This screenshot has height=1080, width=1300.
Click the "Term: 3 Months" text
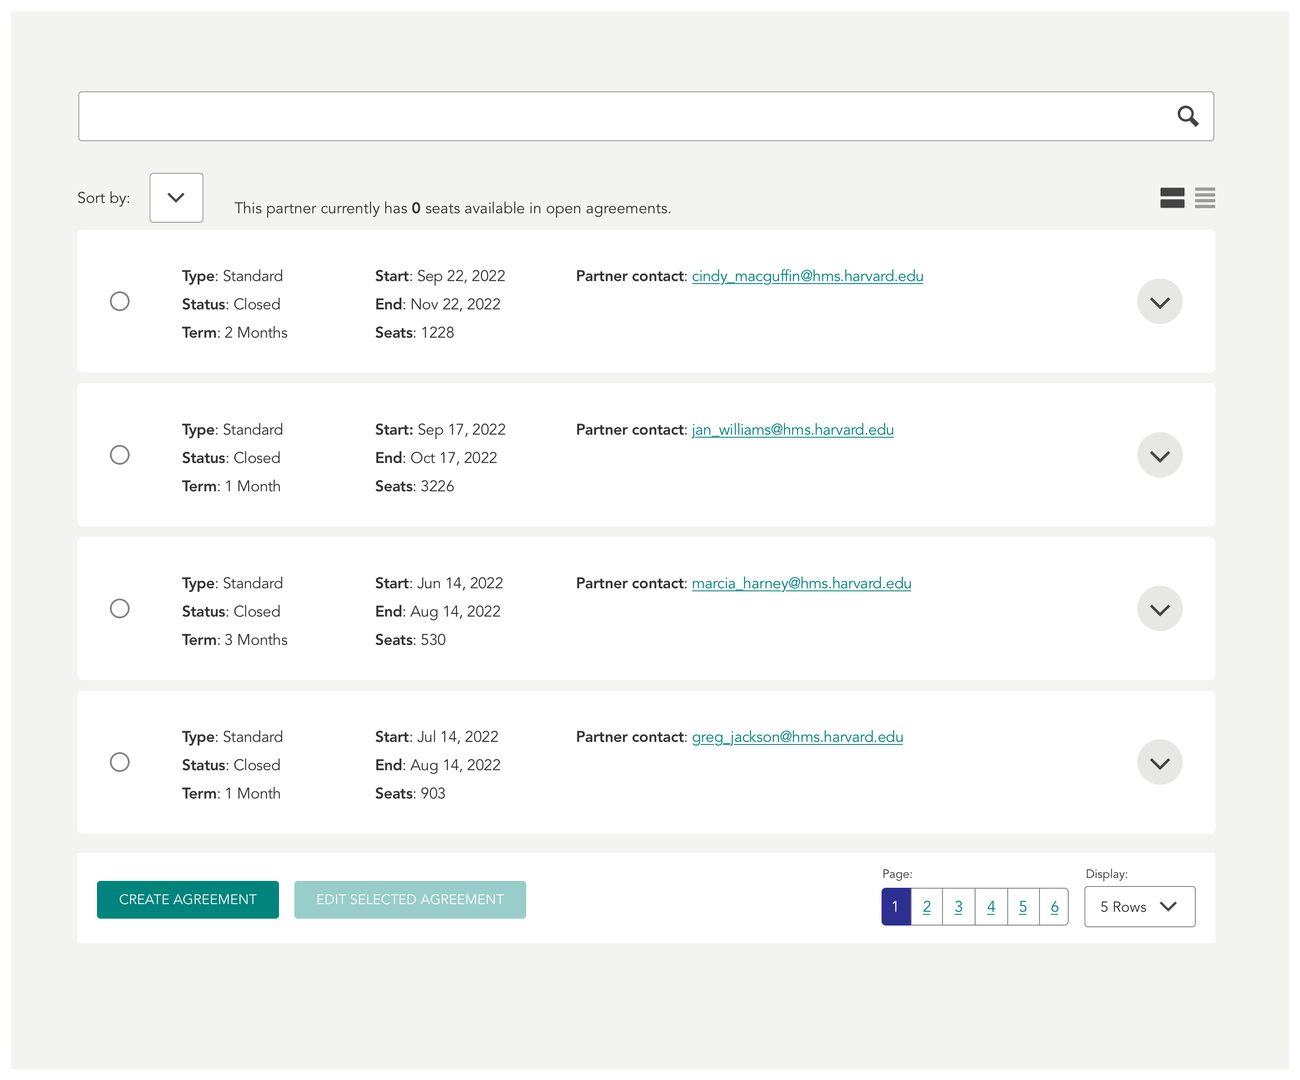pyautogui.click(x=235, y=640)
